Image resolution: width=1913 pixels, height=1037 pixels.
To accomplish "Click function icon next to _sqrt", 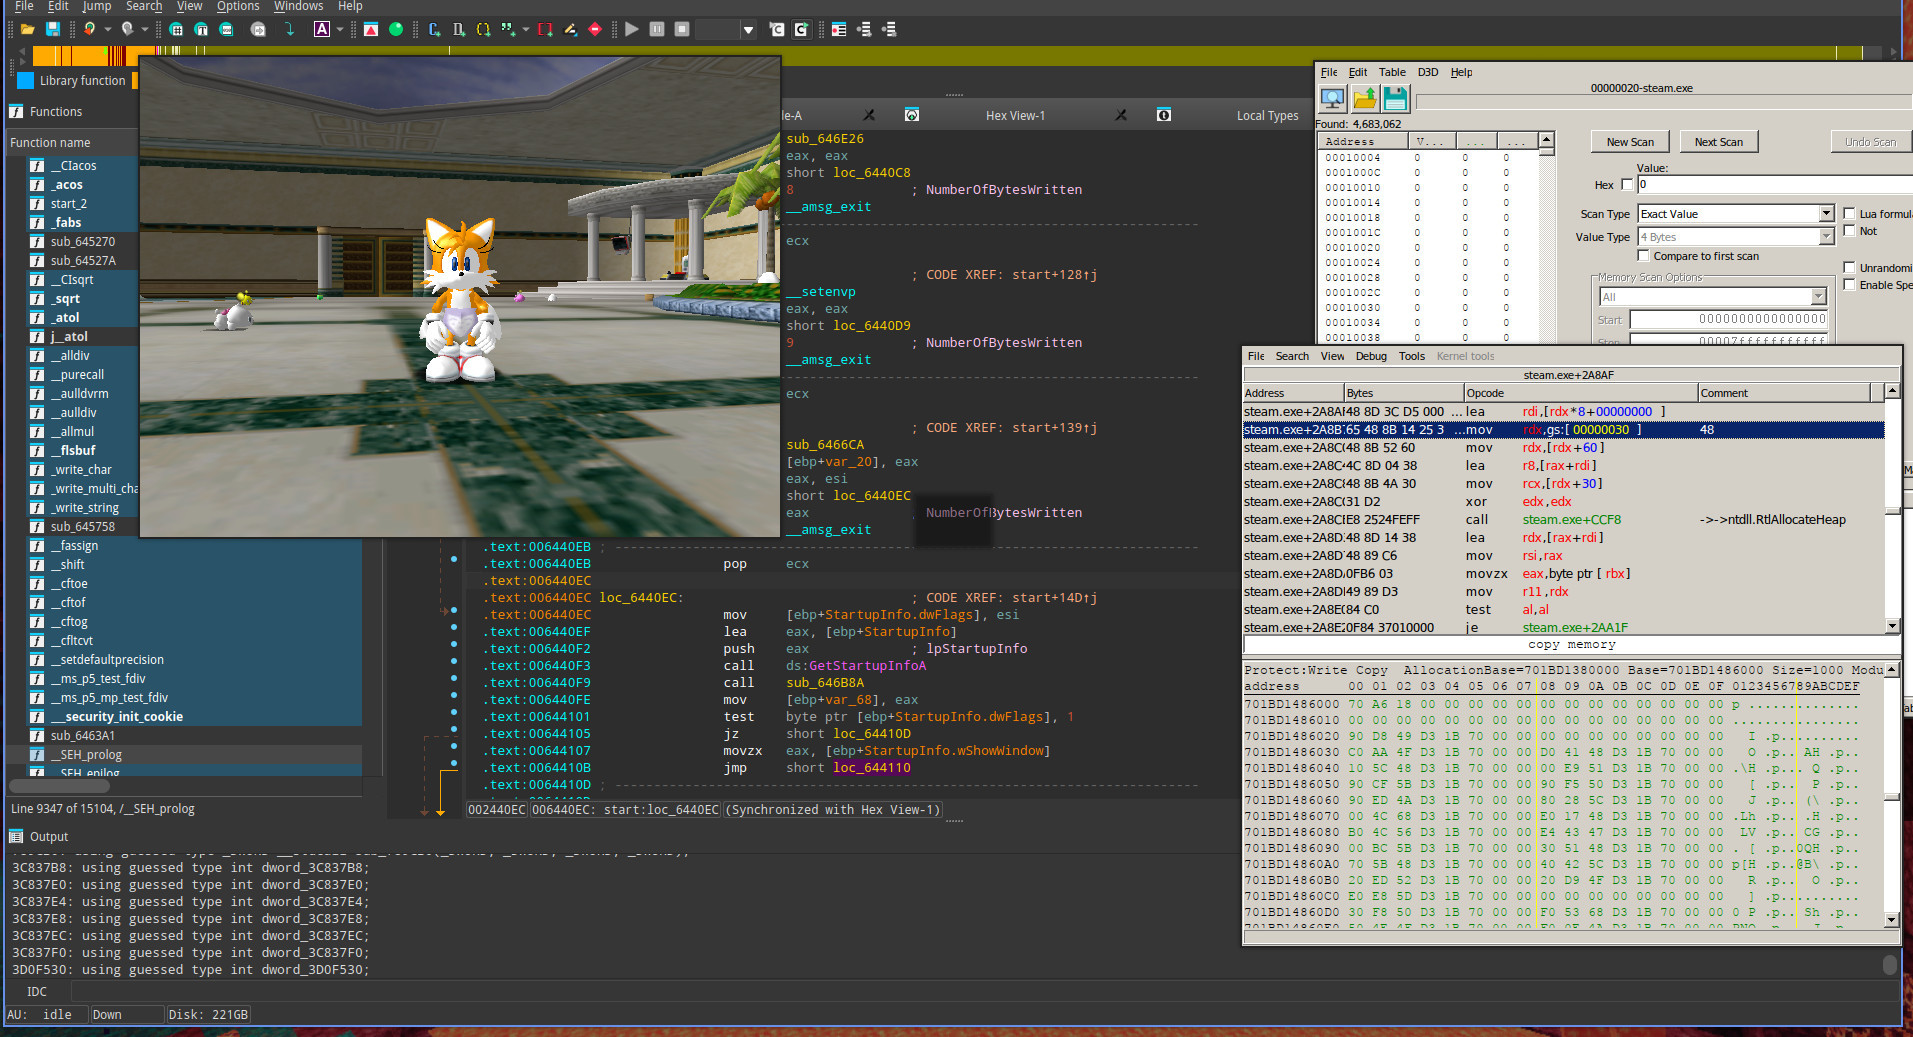I will (37, 298).
